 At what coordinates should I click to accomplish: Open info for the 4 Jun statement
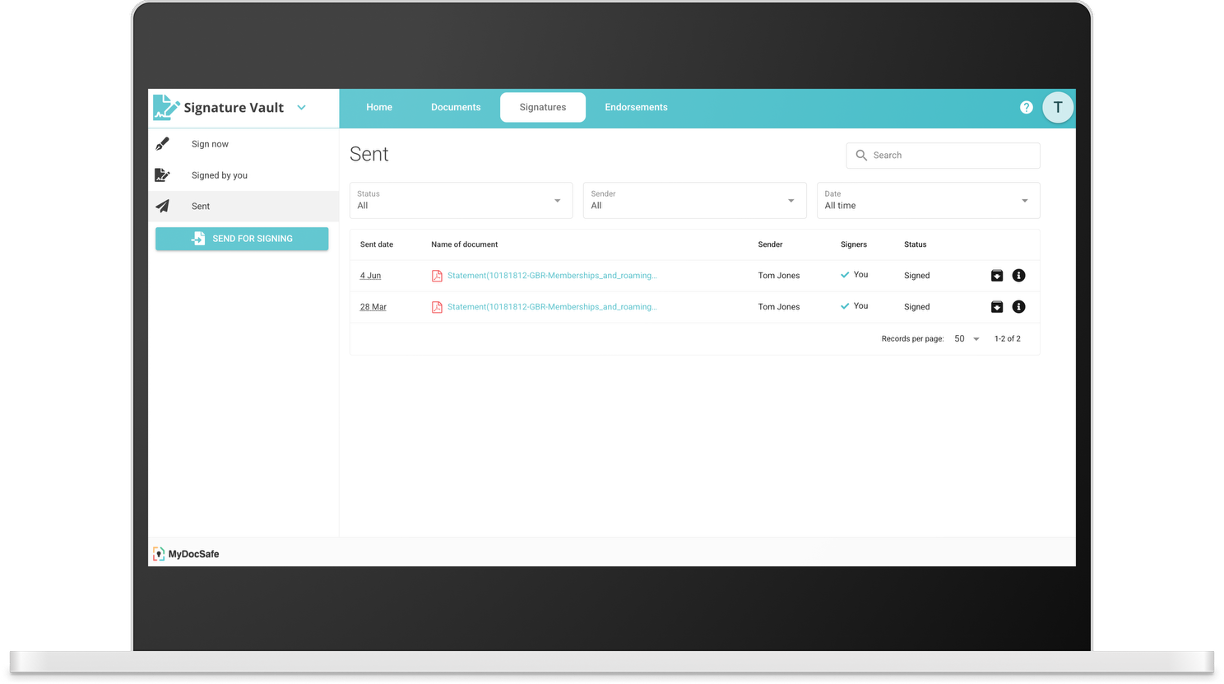1019,275
